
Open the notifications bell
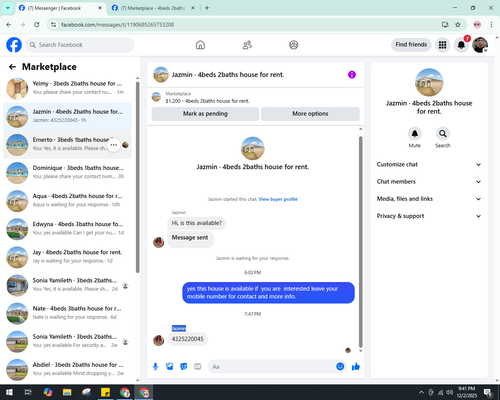pyautogui.click(x=461, y=45)
